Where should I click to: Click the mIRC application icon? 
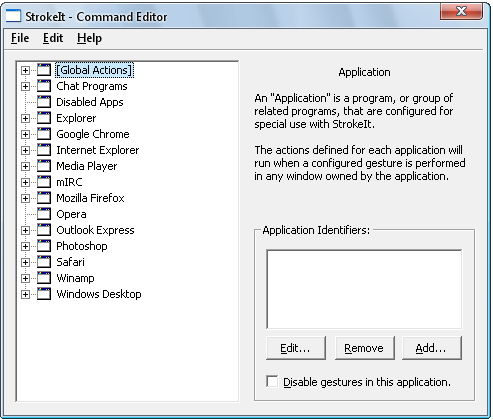click(44, 182)
